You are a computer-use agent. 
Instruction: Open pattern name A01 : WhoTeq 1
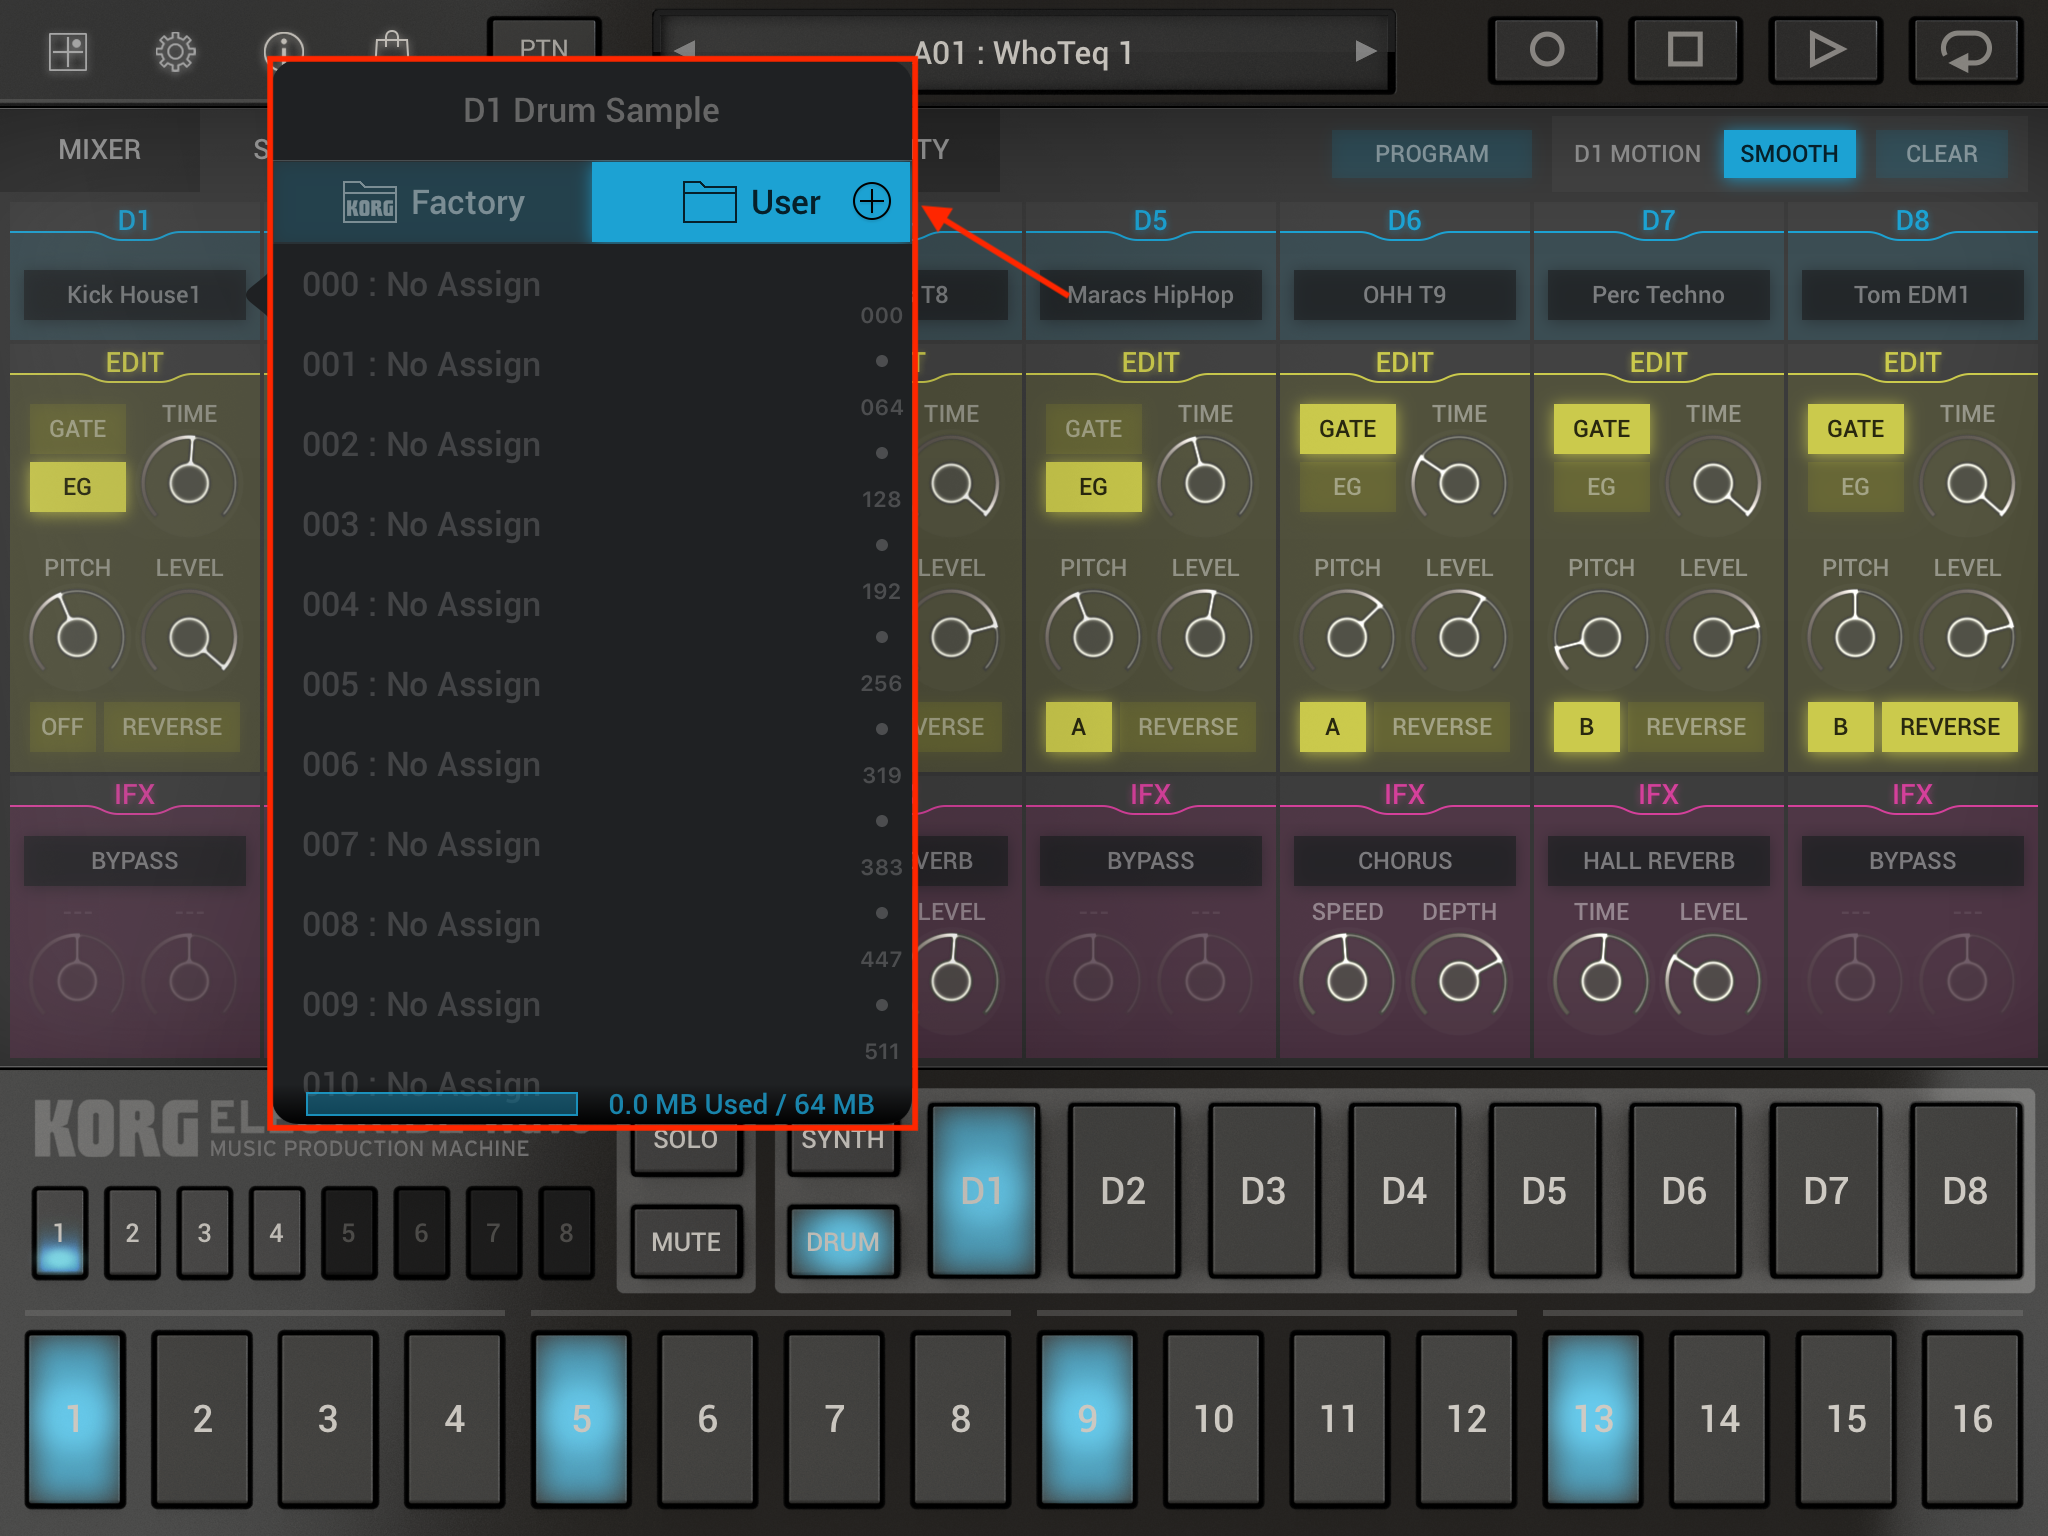[1023, 52]
